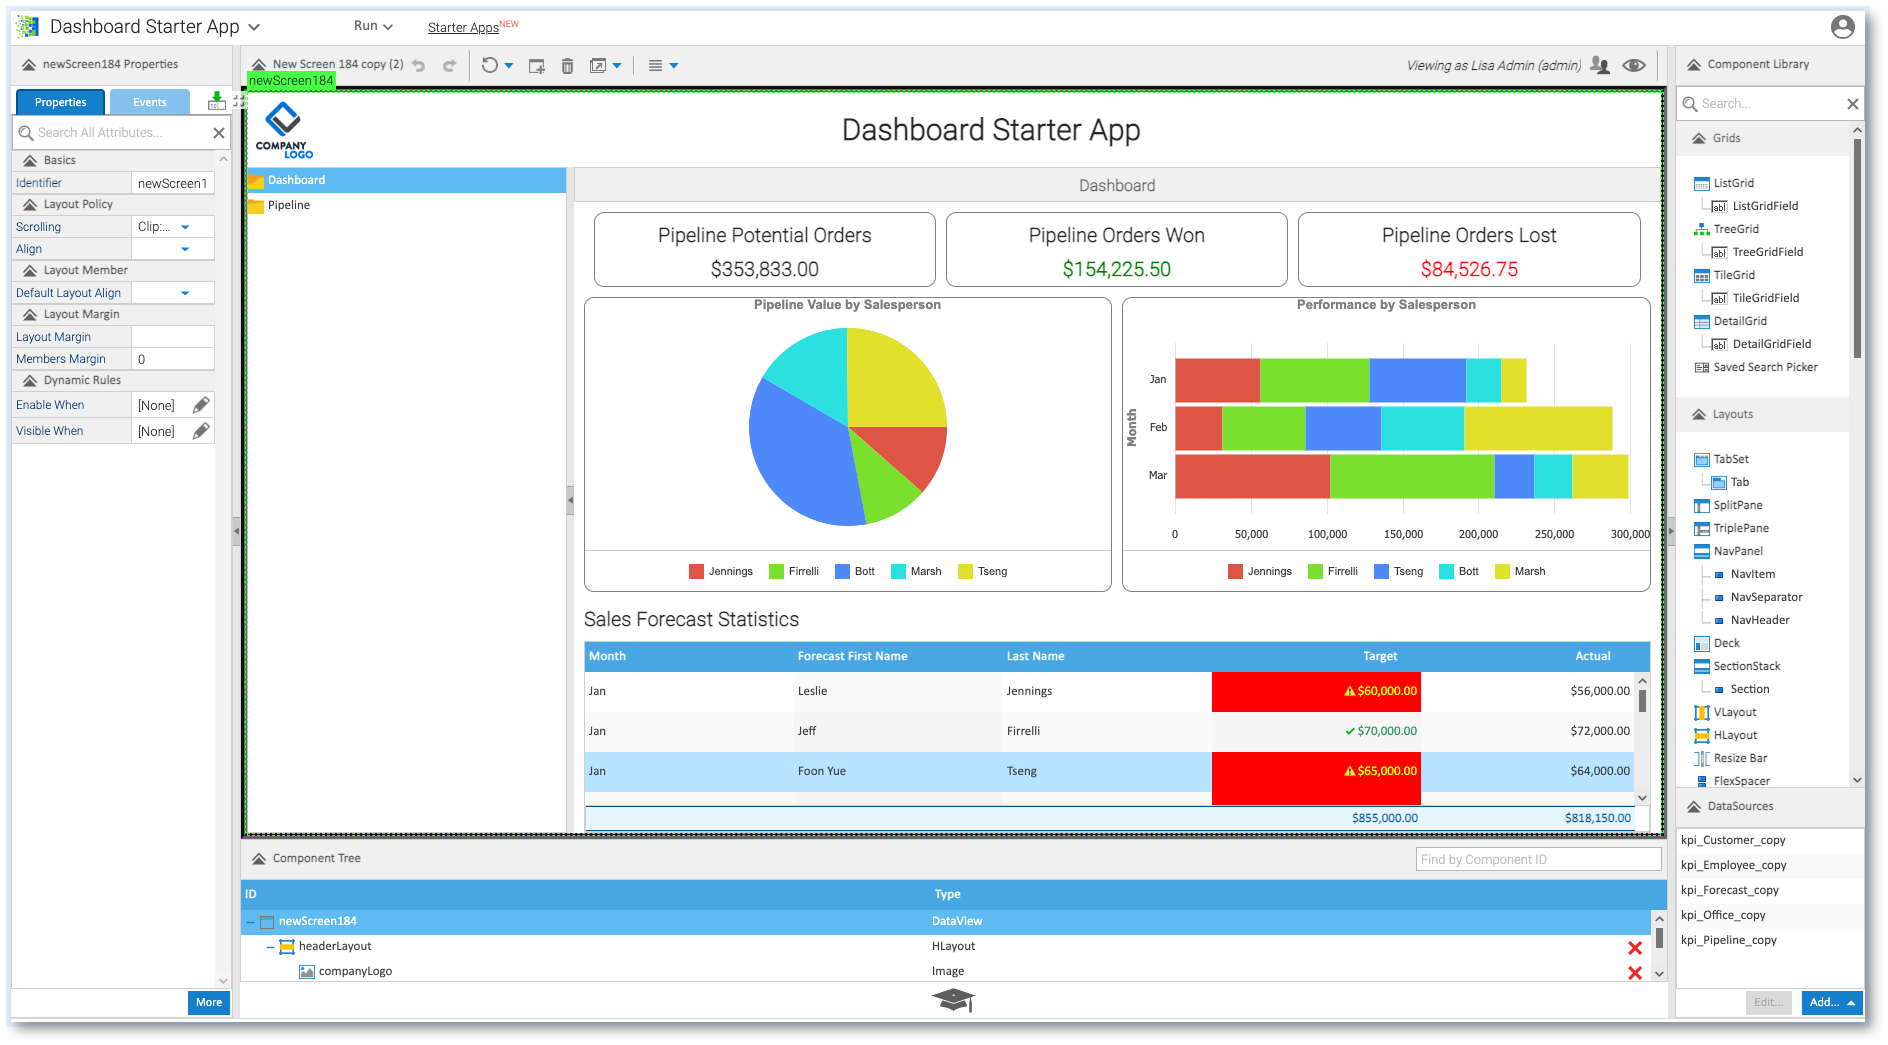This screenshot has height=1045, width=1888.
Task: Open the Run dropdown menu
Action: (x=370, y=26)
